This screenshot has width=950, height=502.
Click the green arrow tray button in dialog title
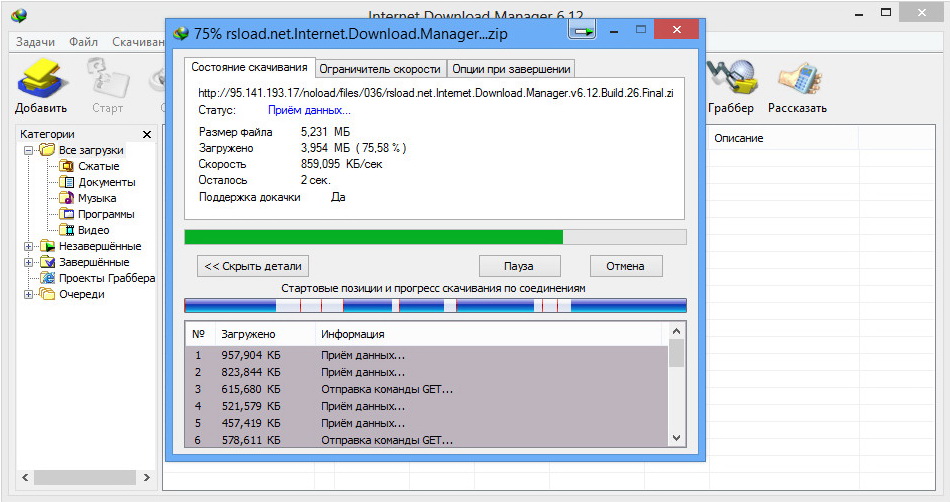(582, 30)
